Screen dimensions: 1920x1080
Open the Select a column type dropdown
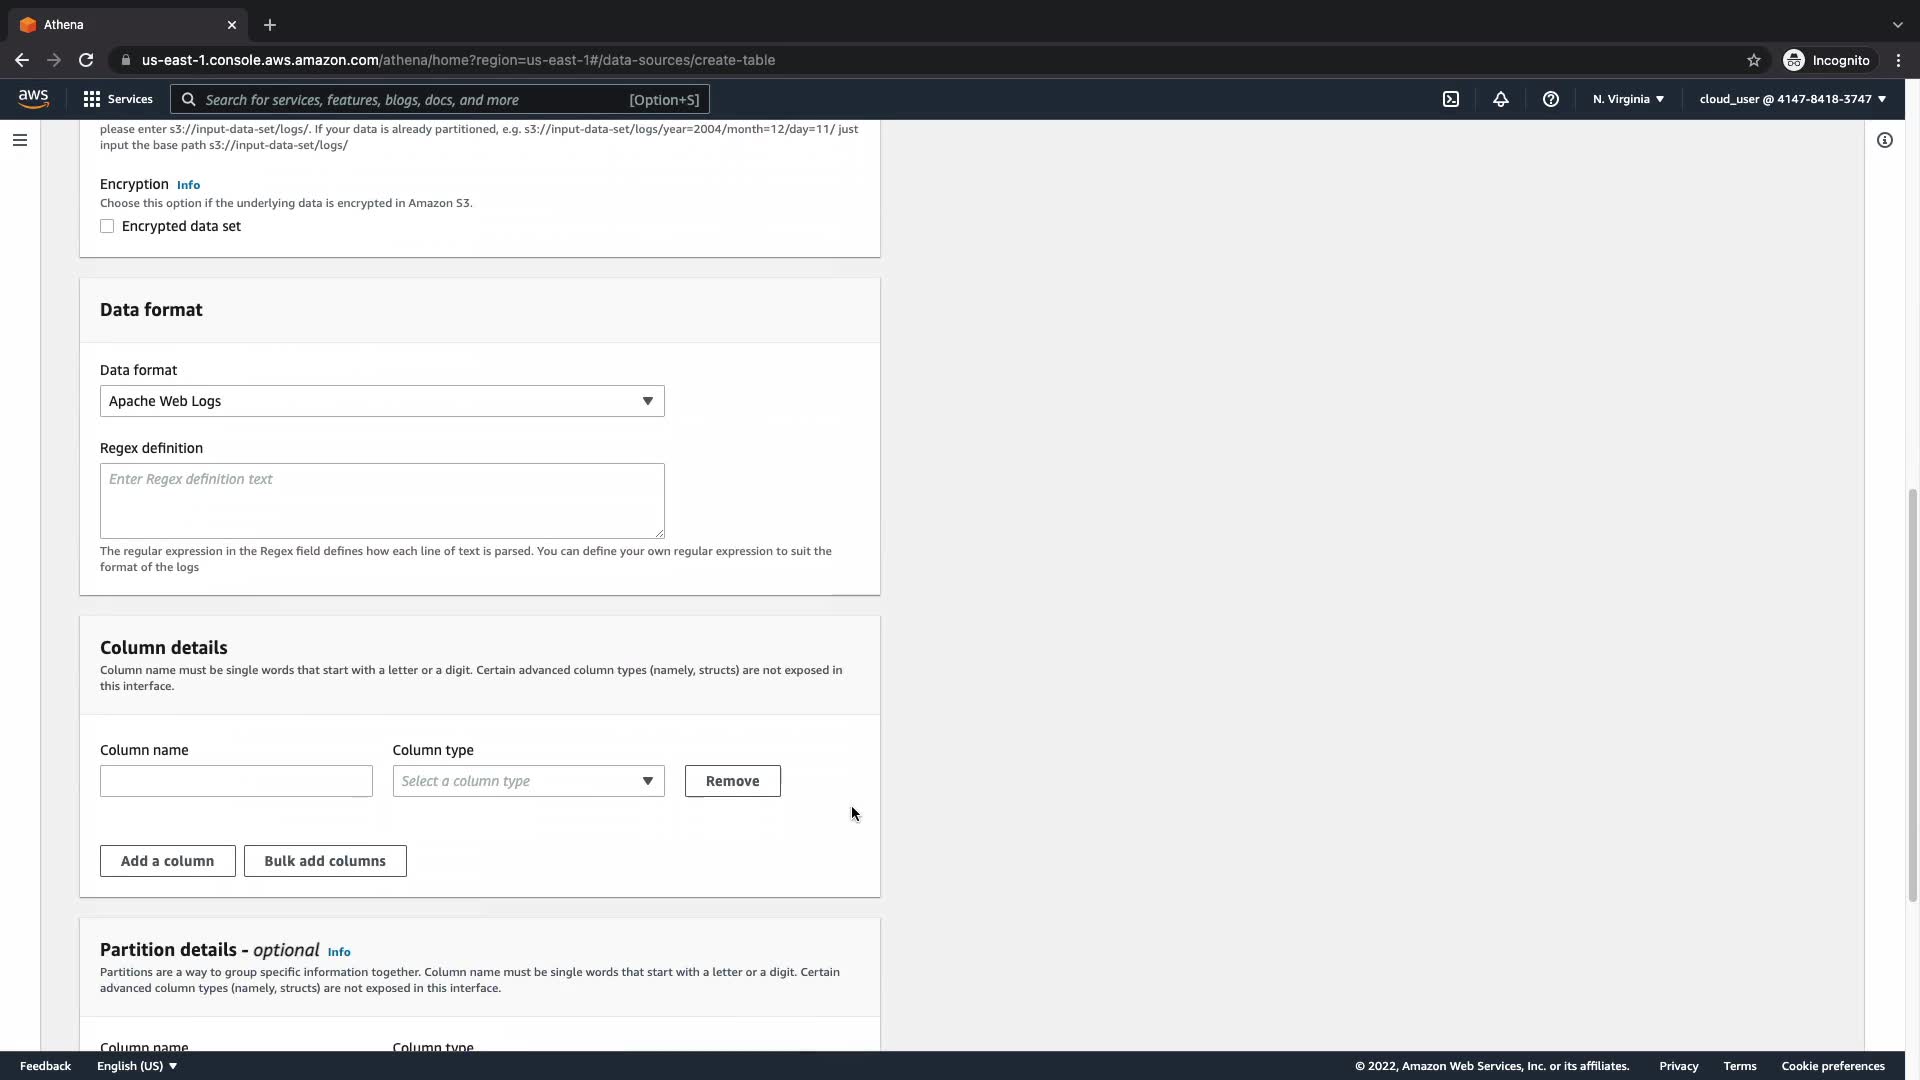pyautogui.click(x=528, y=781)
